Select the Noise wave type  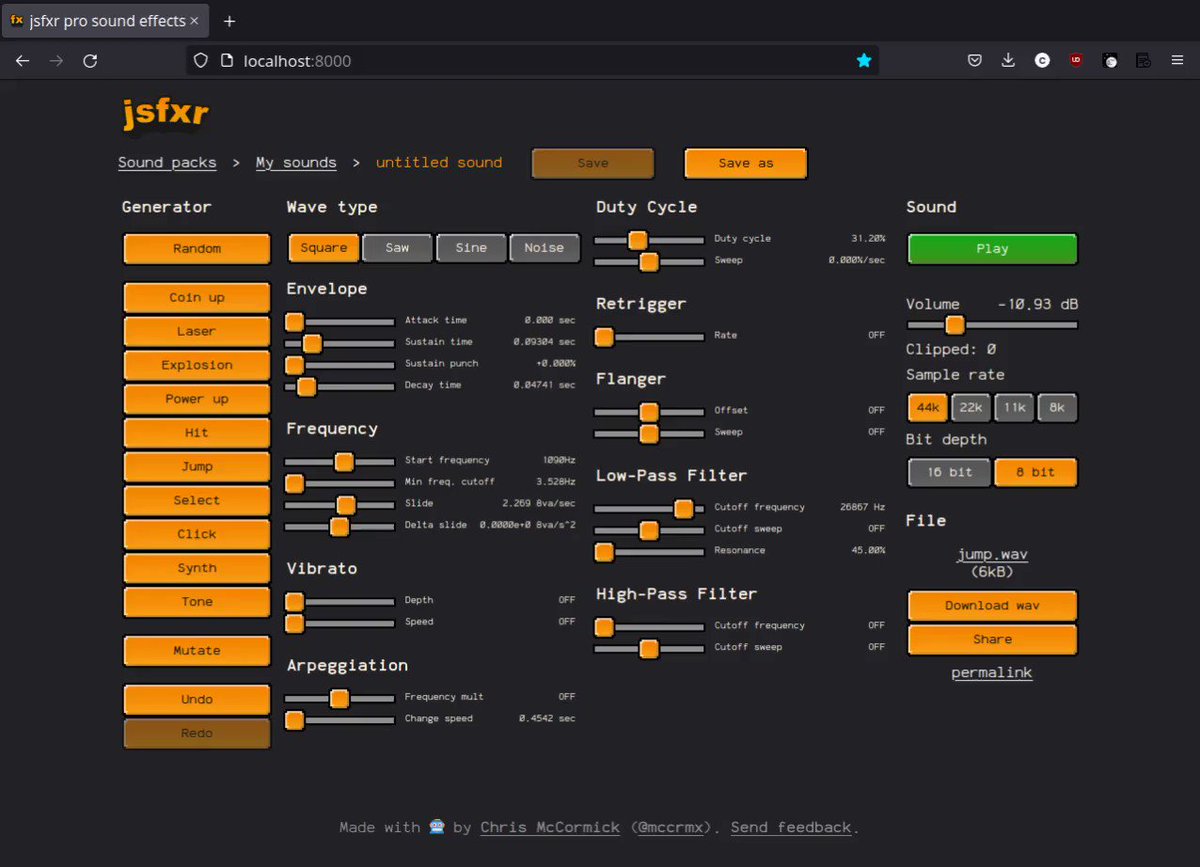coord(544,248)
